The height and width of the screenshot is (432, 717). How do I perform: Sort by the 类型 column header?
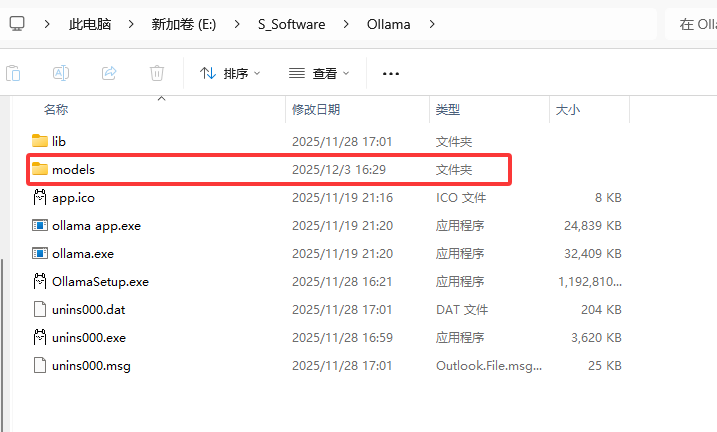[x=448, y=110]
